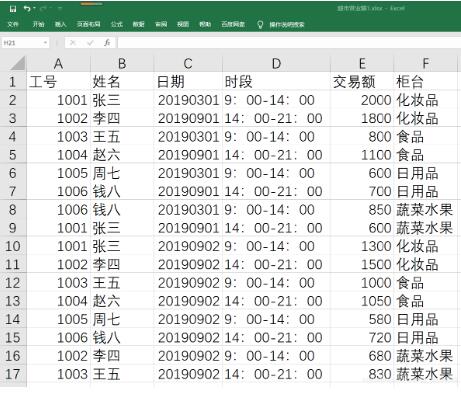Click the 交易额 header cell
This screenshot has height=396, width=461.
(362, 81)
